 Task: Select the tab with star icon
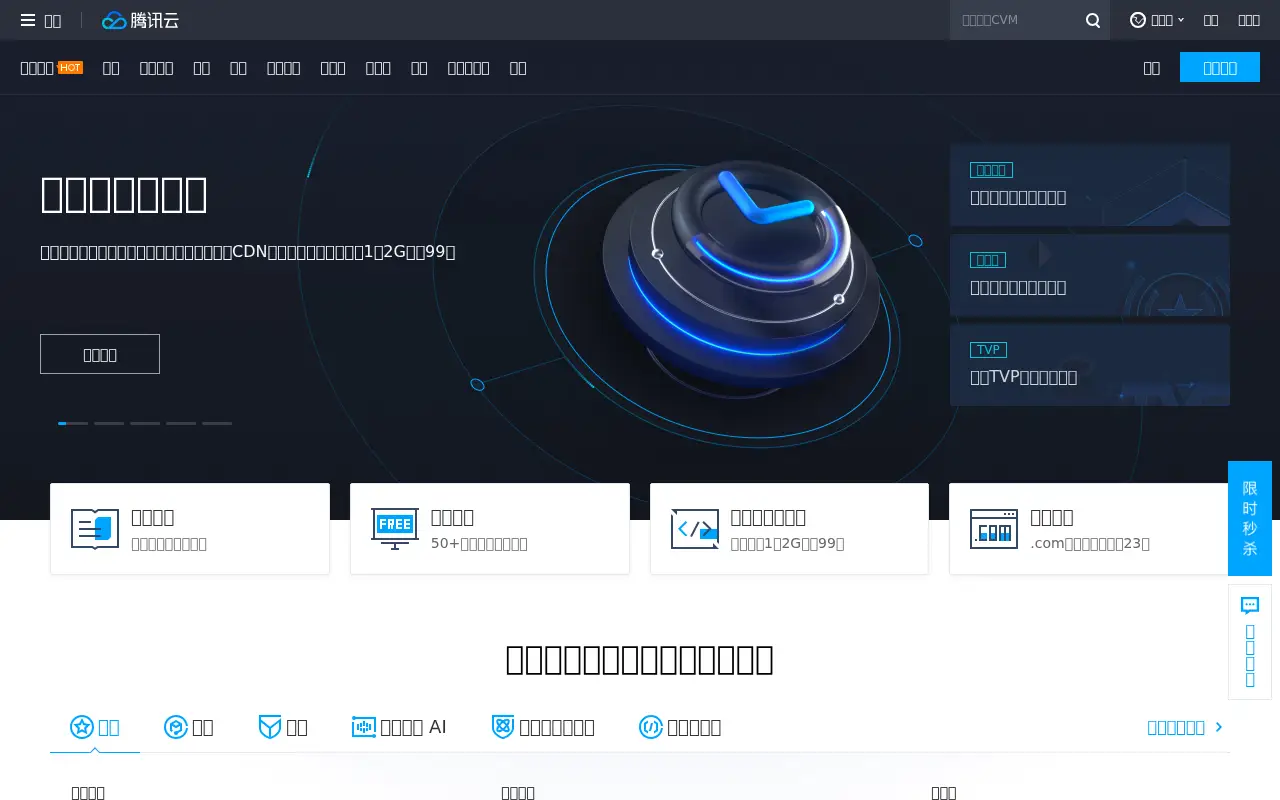pos(95,727)
